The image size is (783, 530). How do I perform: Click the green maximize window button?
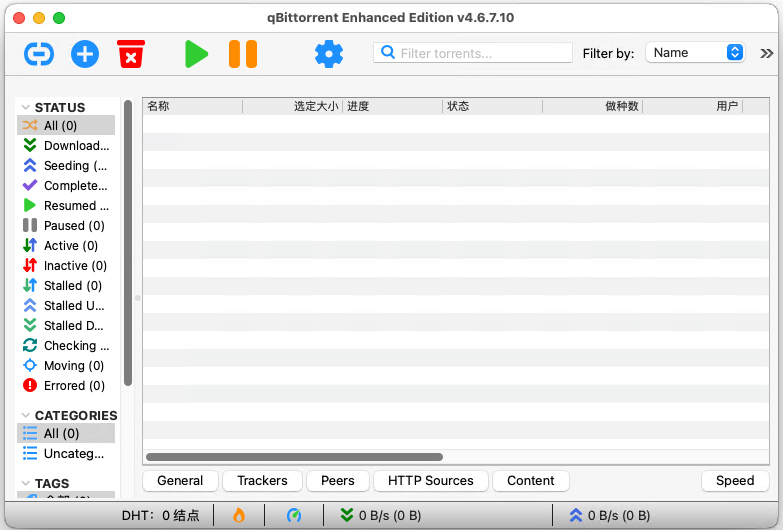59,18
